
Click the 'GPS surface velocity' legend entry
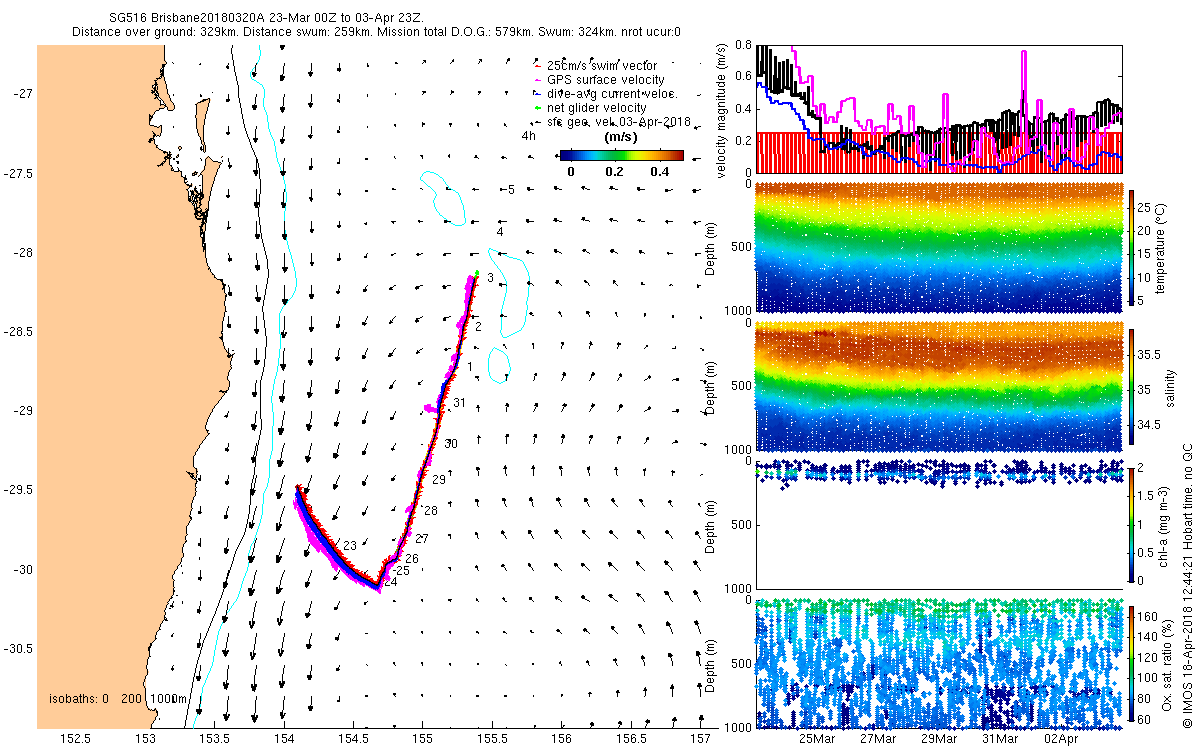606,79
